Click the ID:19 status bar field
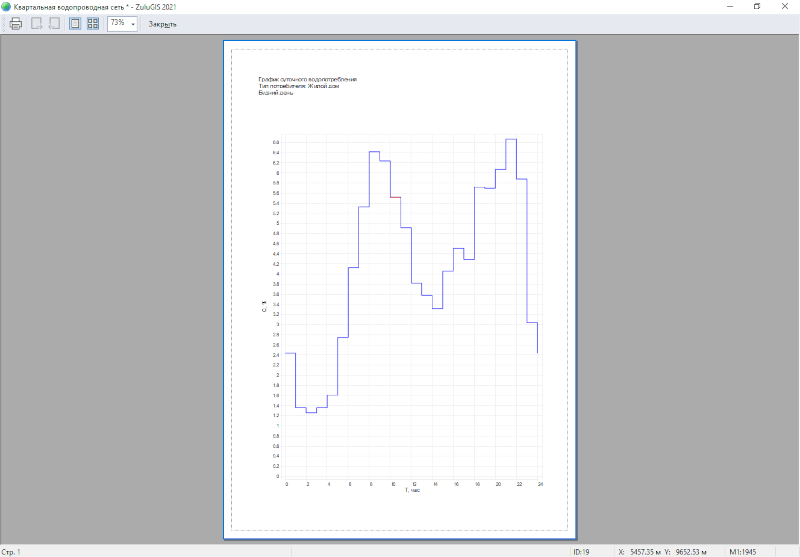The image size is (800, 557). pos(582,551)
